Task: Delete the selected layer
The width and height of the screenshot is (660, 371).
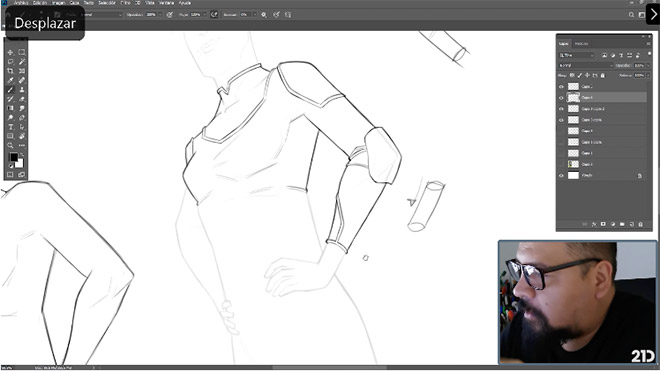Action: [641, 224]
